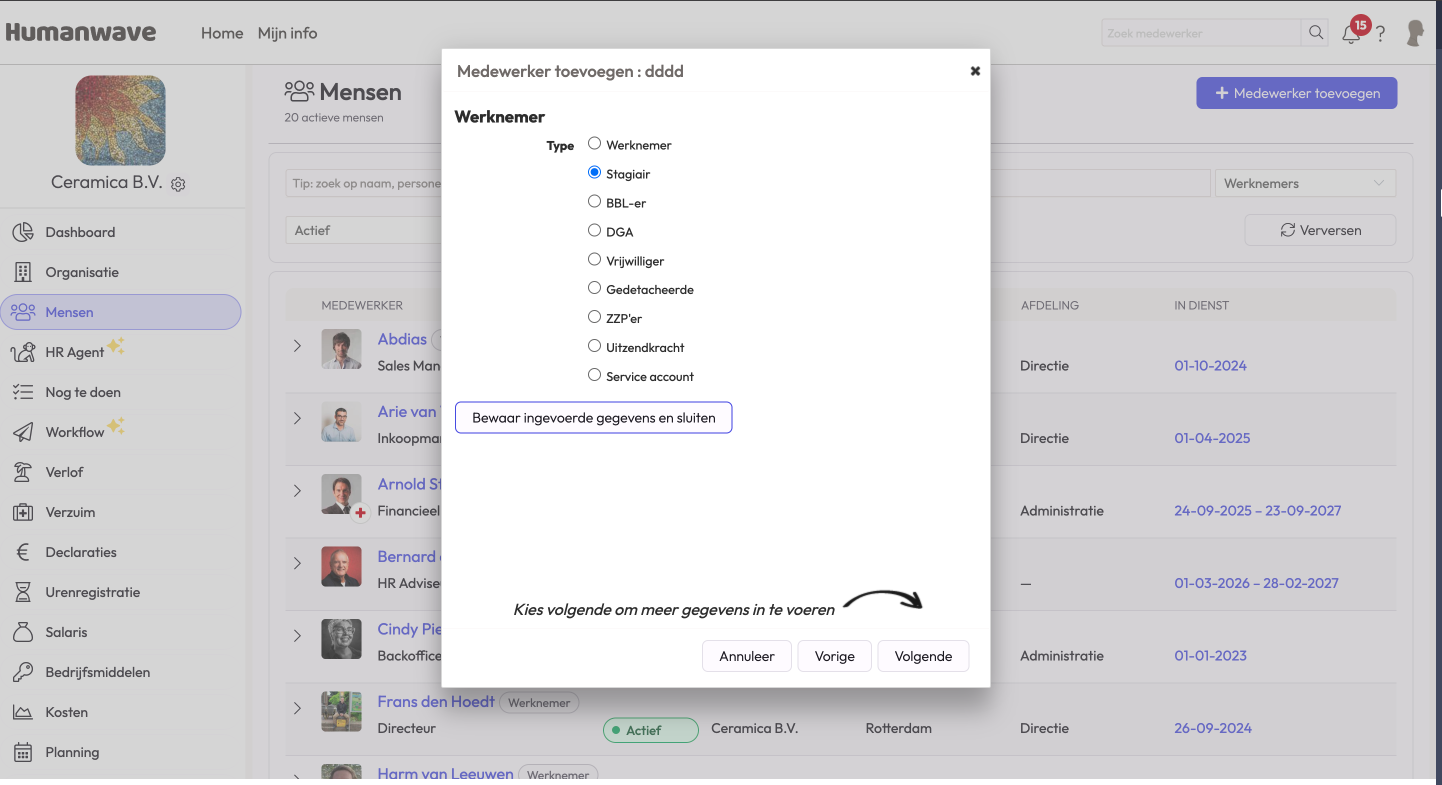The height and width of the screenshot is (785, 1442).
Task: Go to Salaris in the sidebar
Action: (66, 632)
